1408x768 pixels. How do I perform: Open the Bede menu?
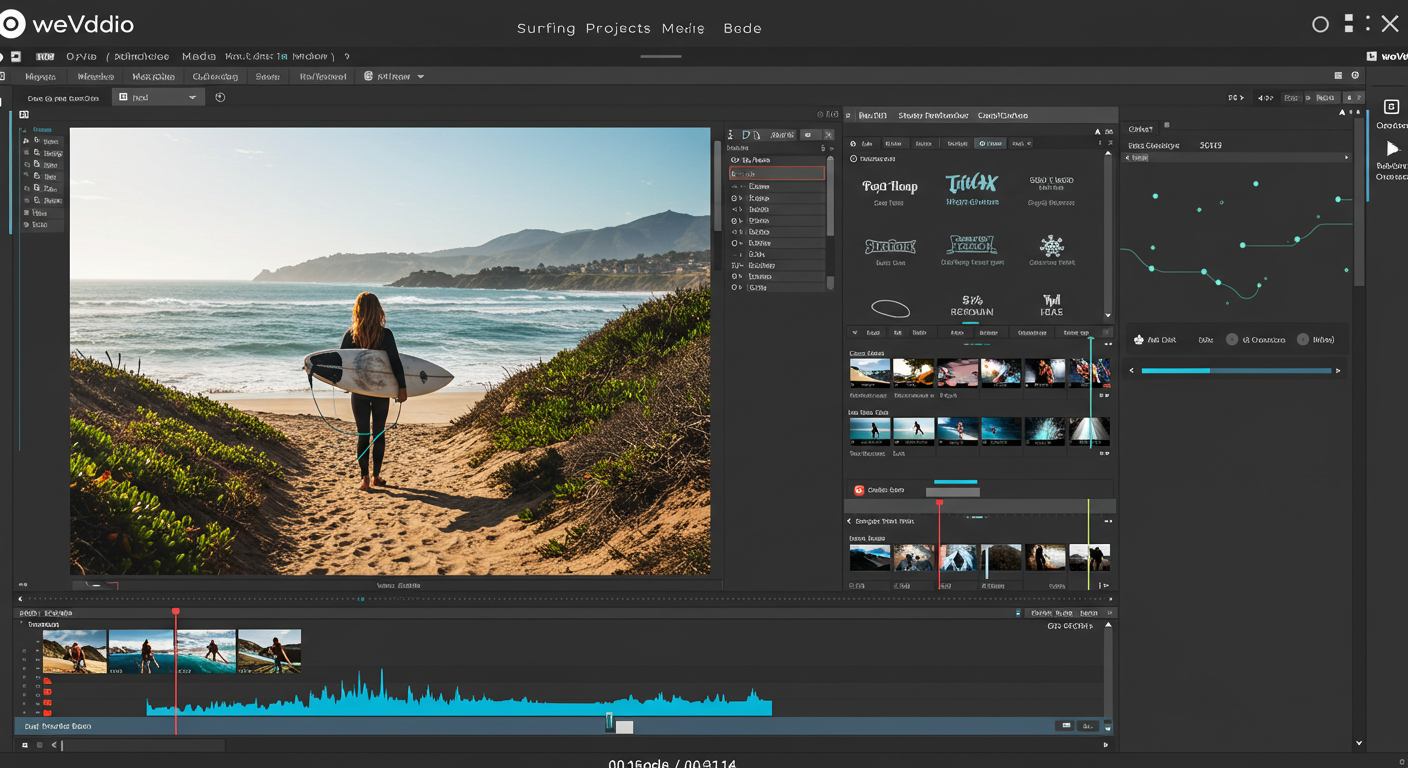click(742, 28)
